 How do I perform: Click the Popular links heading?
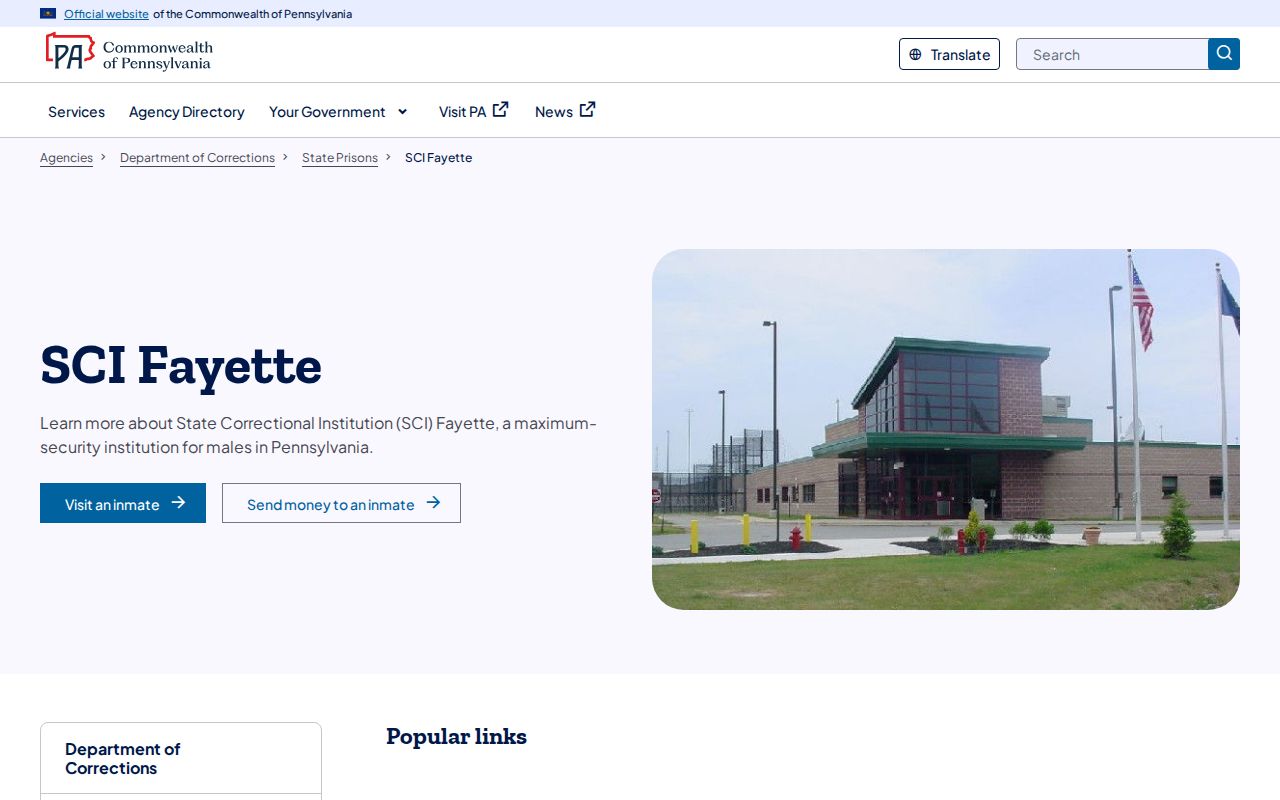click(x=456, y=737)
